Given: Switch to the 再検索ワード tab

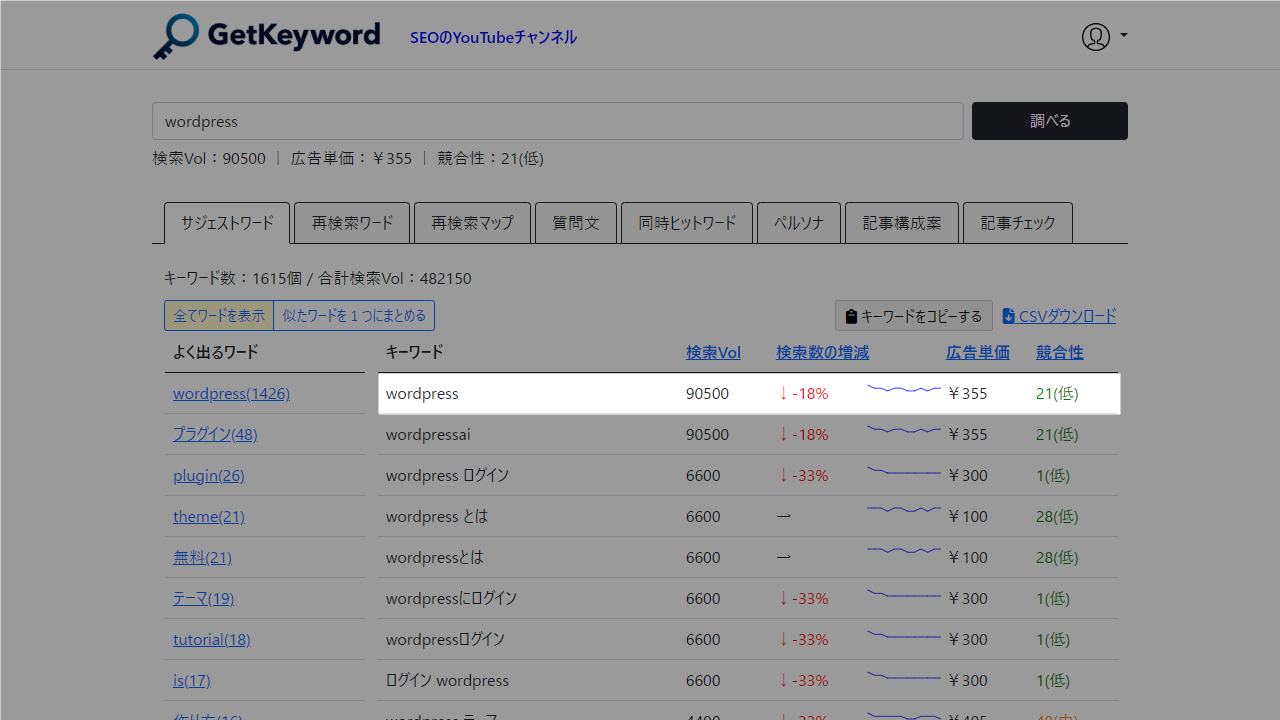Looking at the screenshot, I should pyautogui.click(x=352, y=222).
